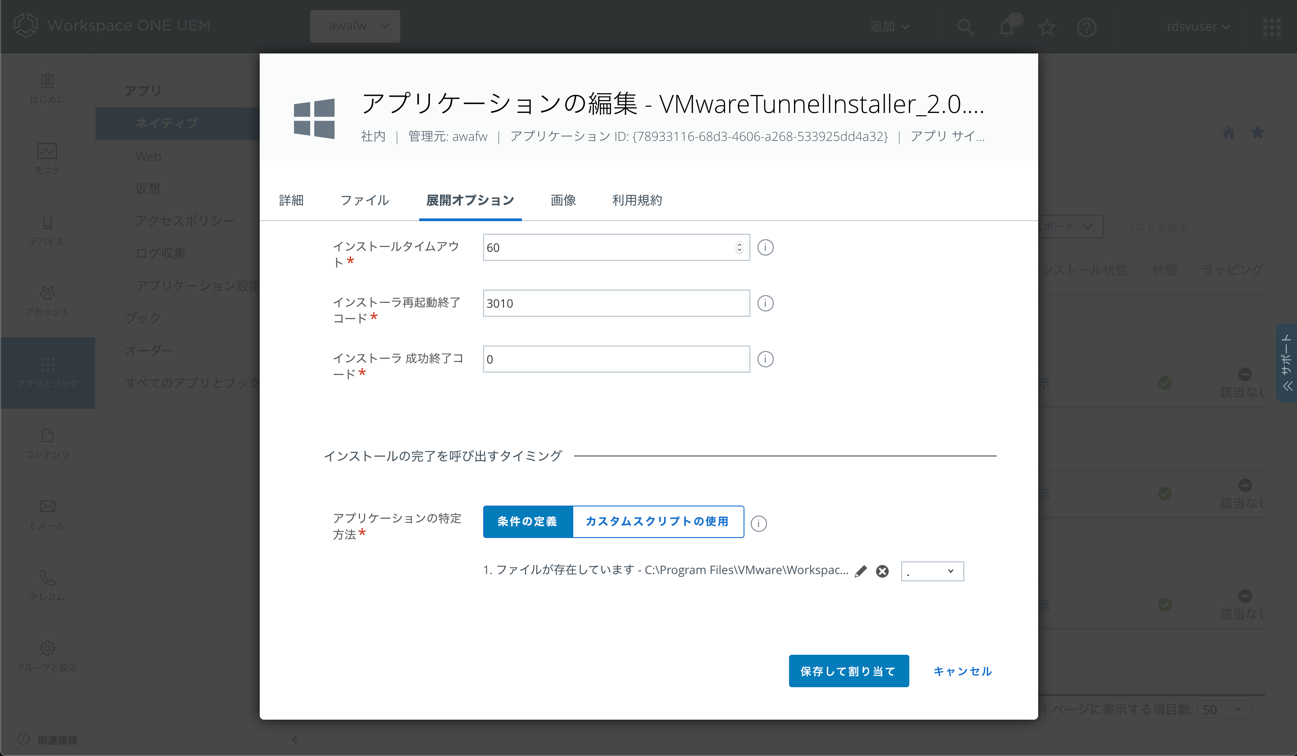Switch to the ファイル tab
Screen dimensions: 1297x756
pyautogui.click(x=364, y=200)
